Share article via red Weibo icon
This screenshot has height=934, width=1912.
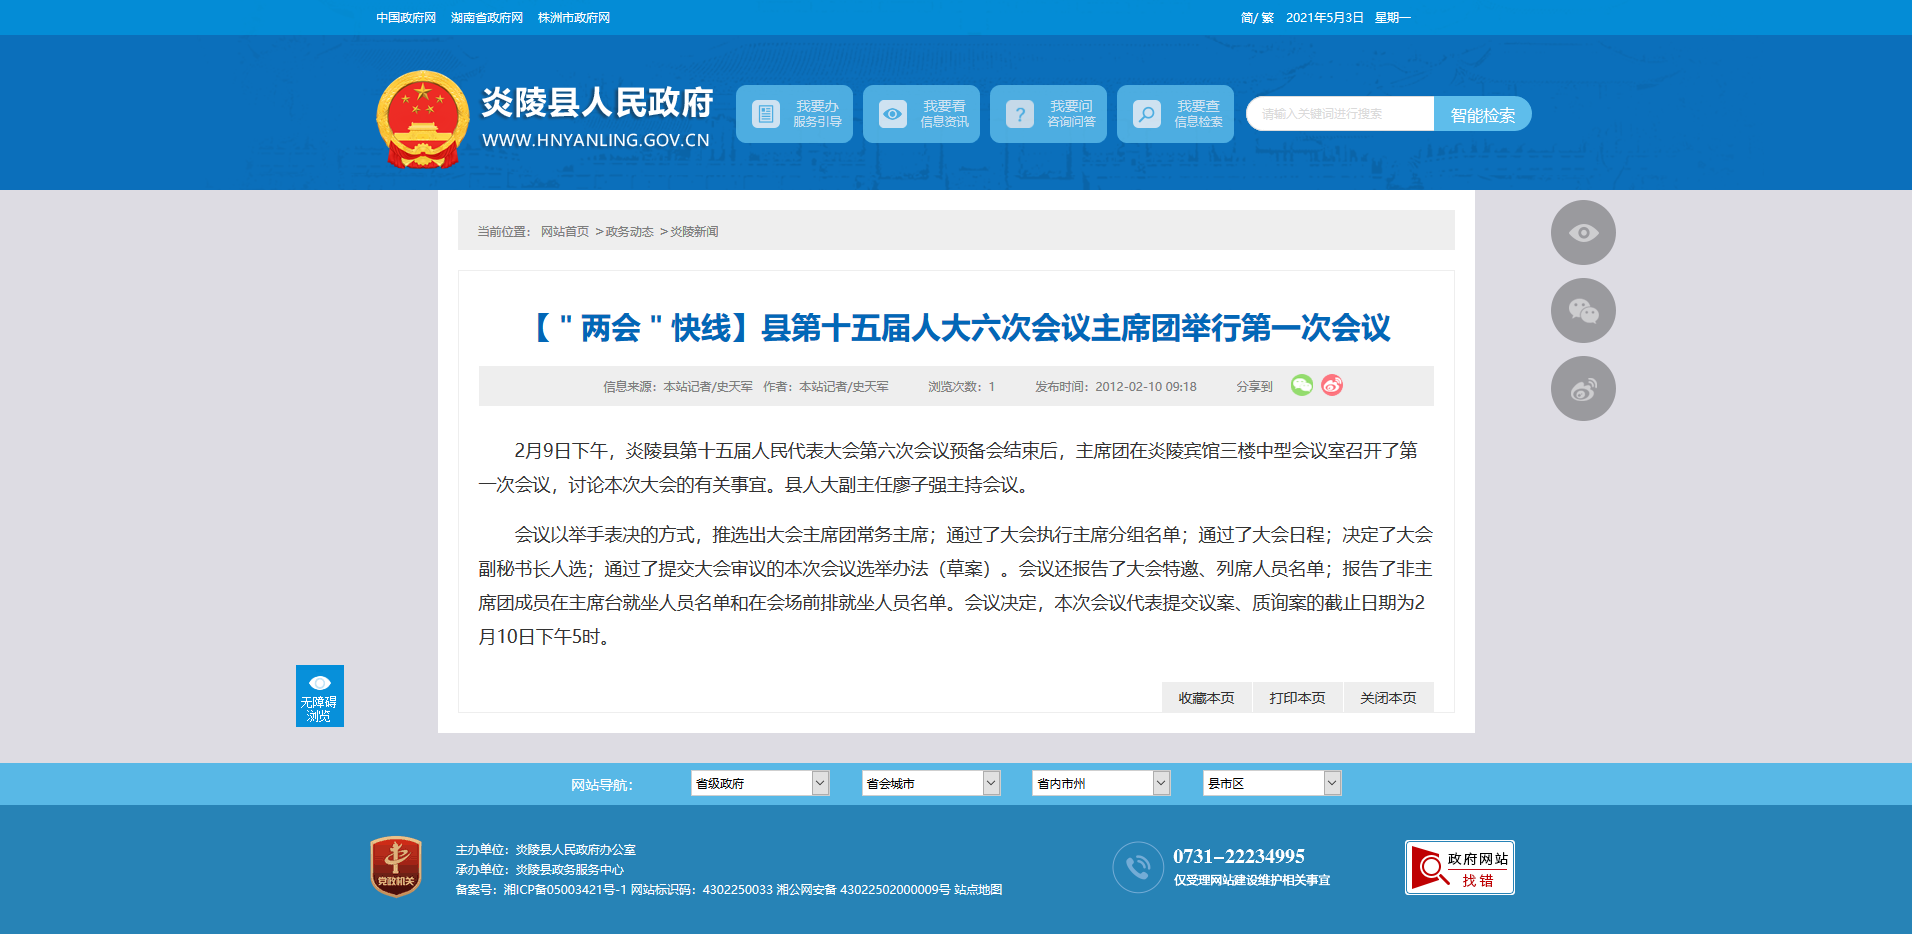(x=1332, y=385)
